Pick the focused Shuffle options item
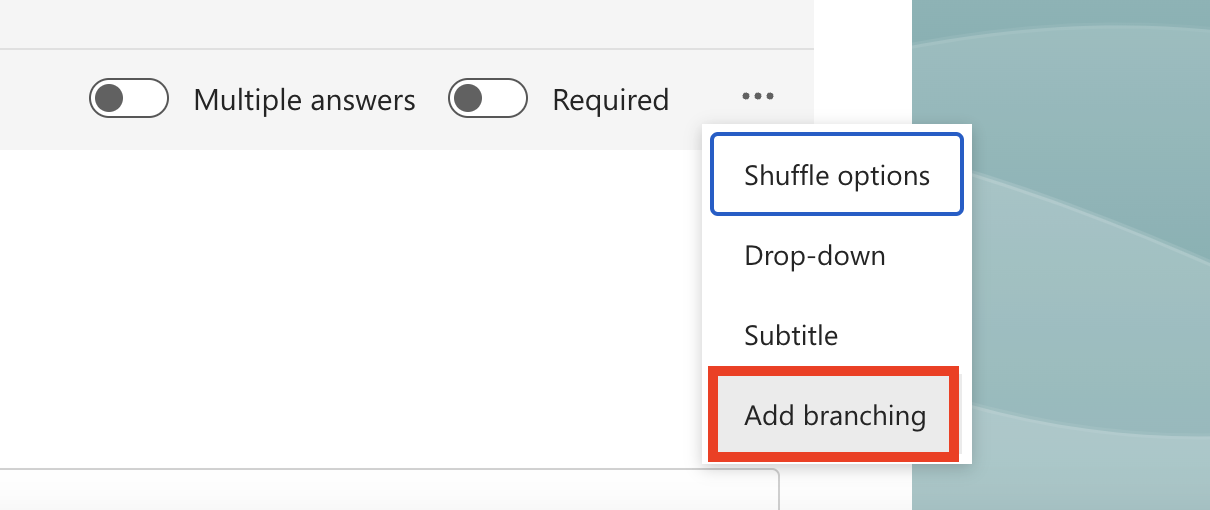This screenshot has width=1210, height=510. click(836, 176)
